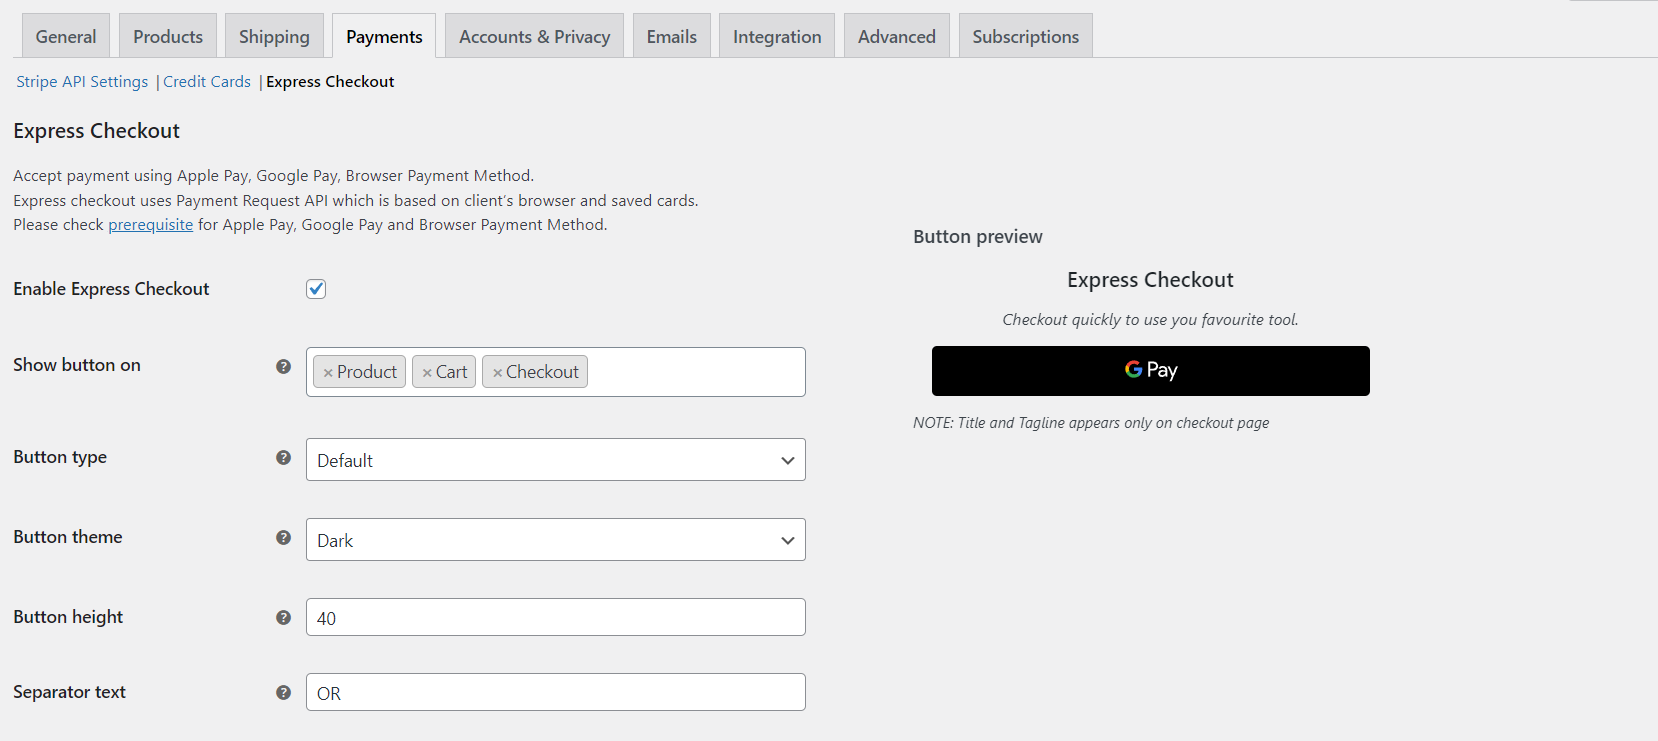This screenshot has height=741, width=1658.
Task: Open Accounts & Privacy tab
Action: [534, 36]
